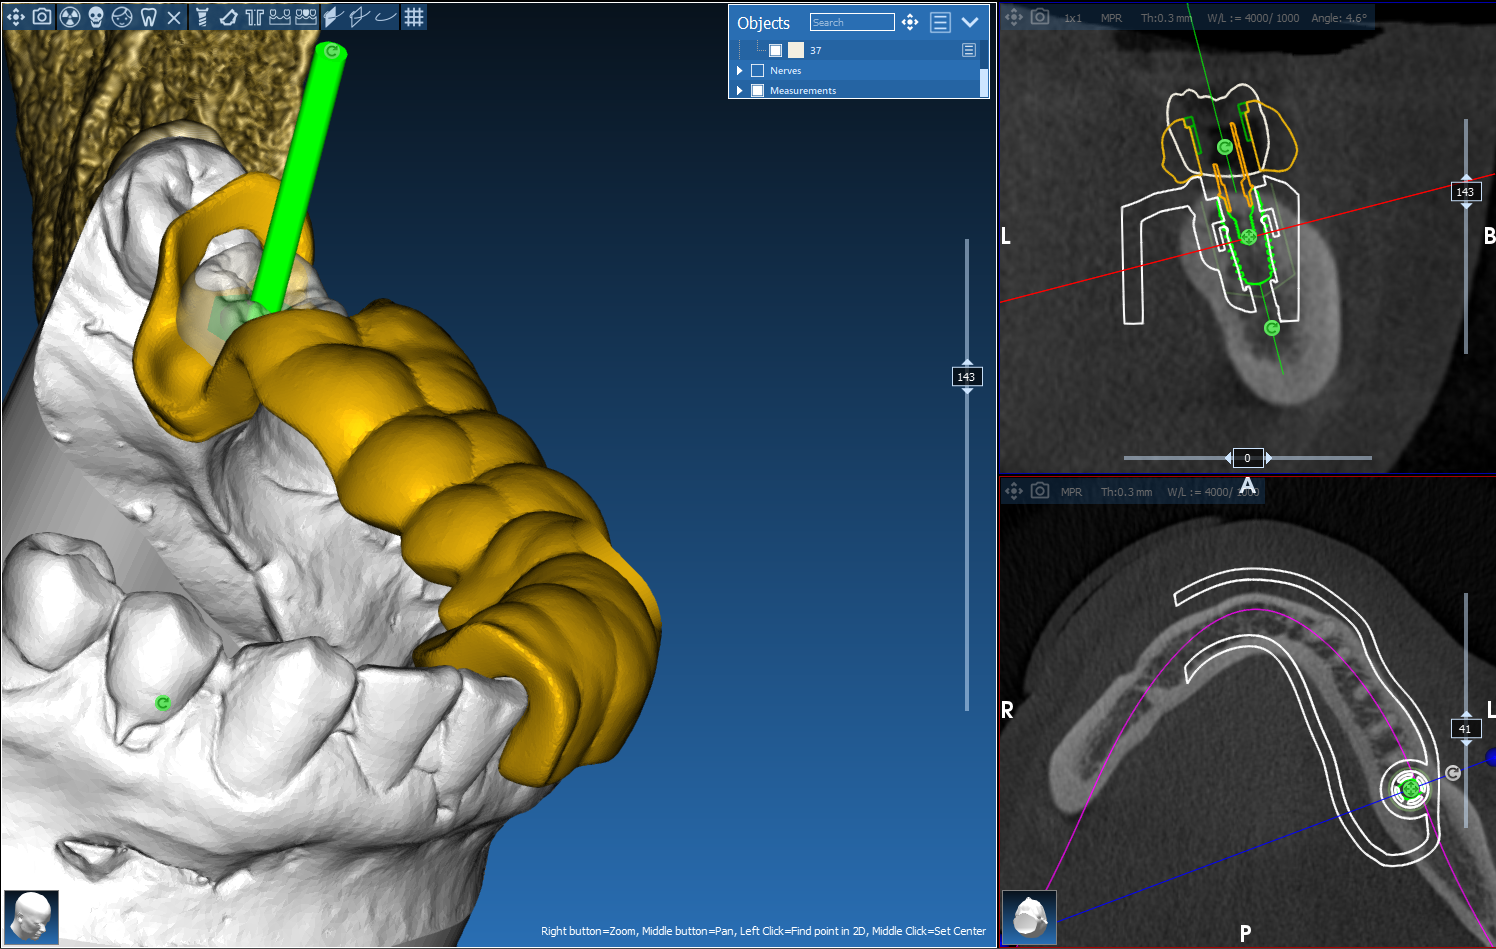
Task: Open the properties menu for object 37
Action: [968, 50]
